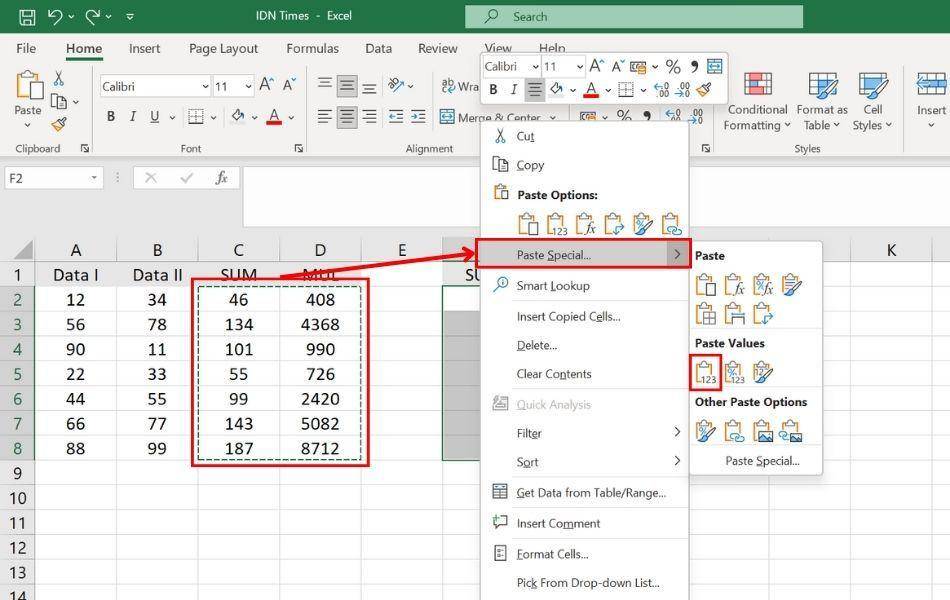Choose Linked Picture under Other Paste Options
Viewport: 950px width, 600px height.
click(x=791, y=431)
